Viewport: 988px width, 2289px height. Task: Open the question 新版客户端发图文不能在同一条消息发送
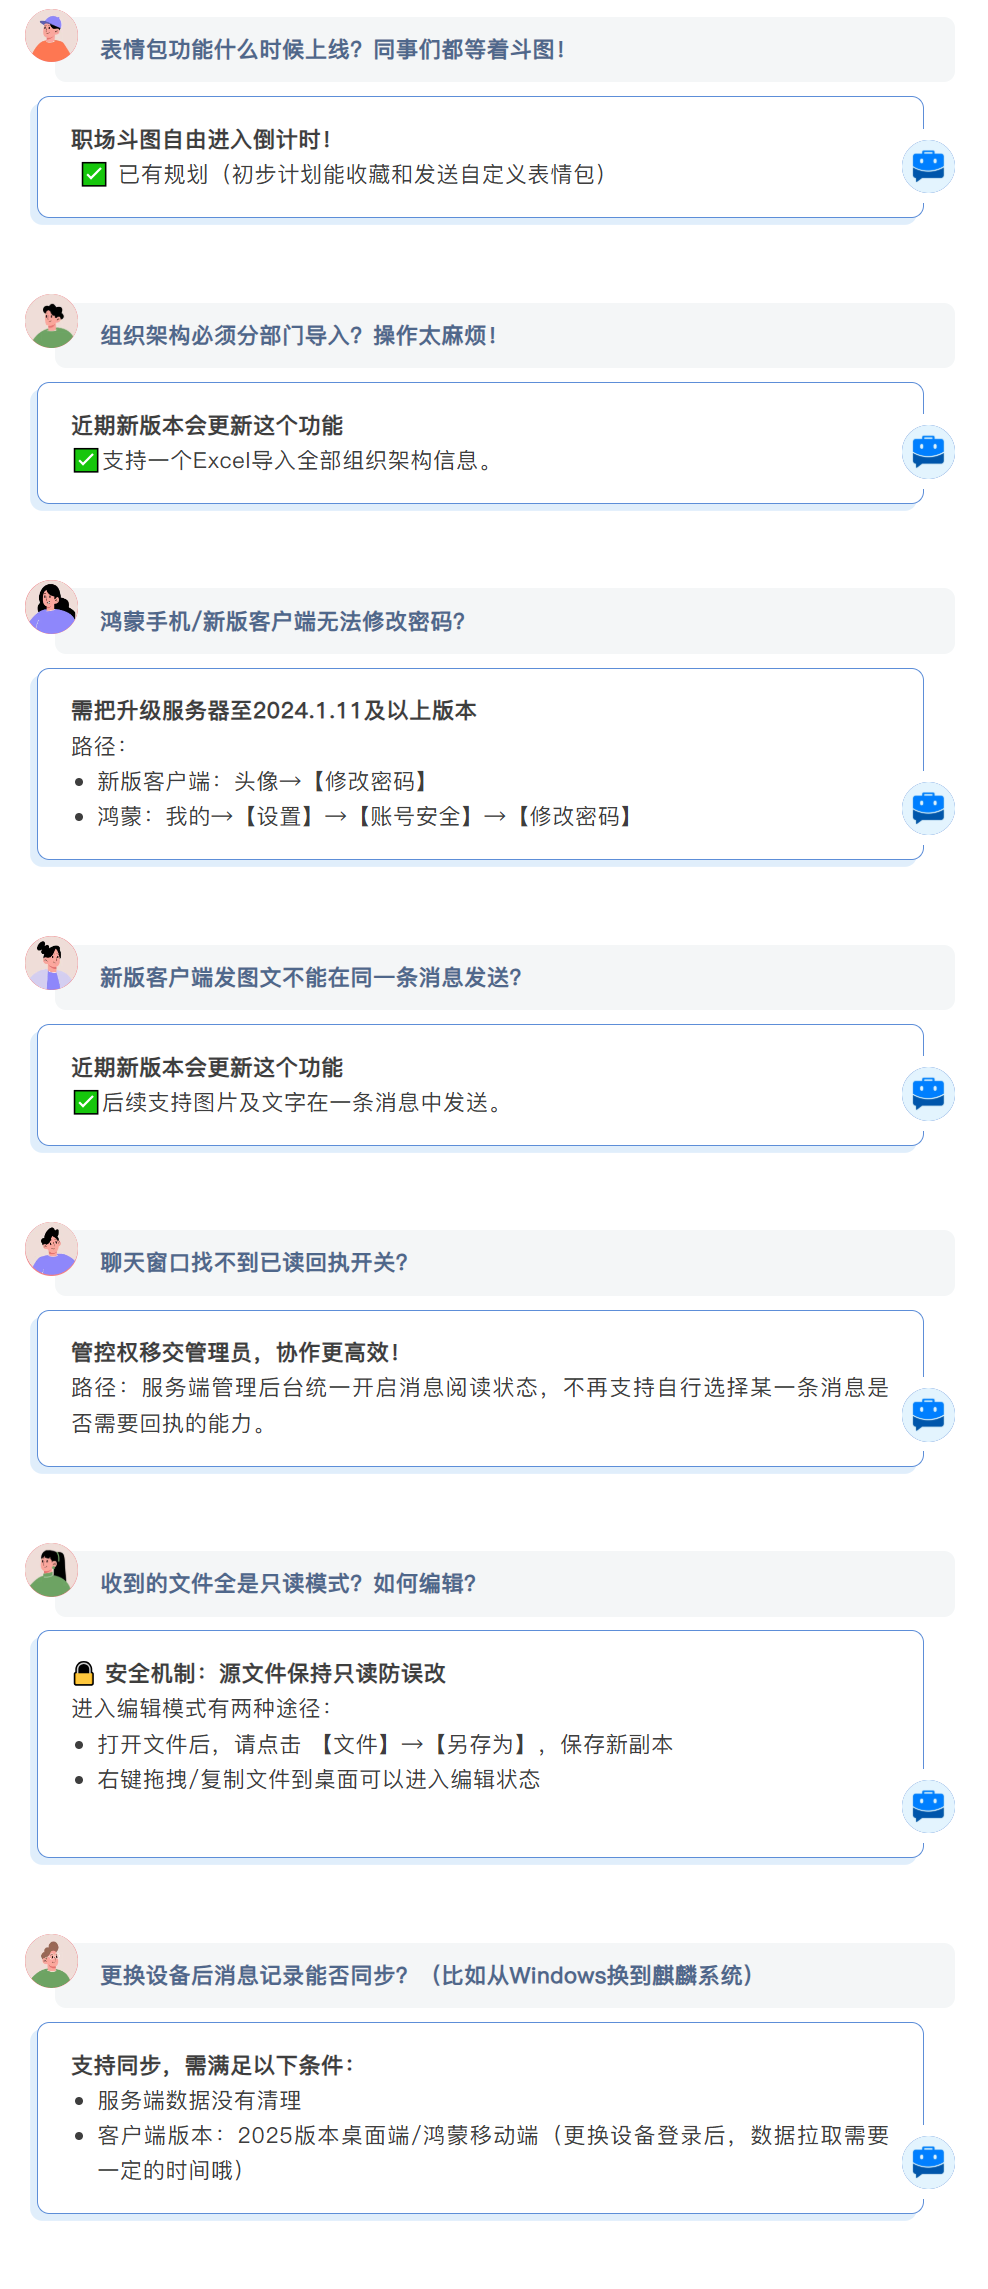(311, 977)
